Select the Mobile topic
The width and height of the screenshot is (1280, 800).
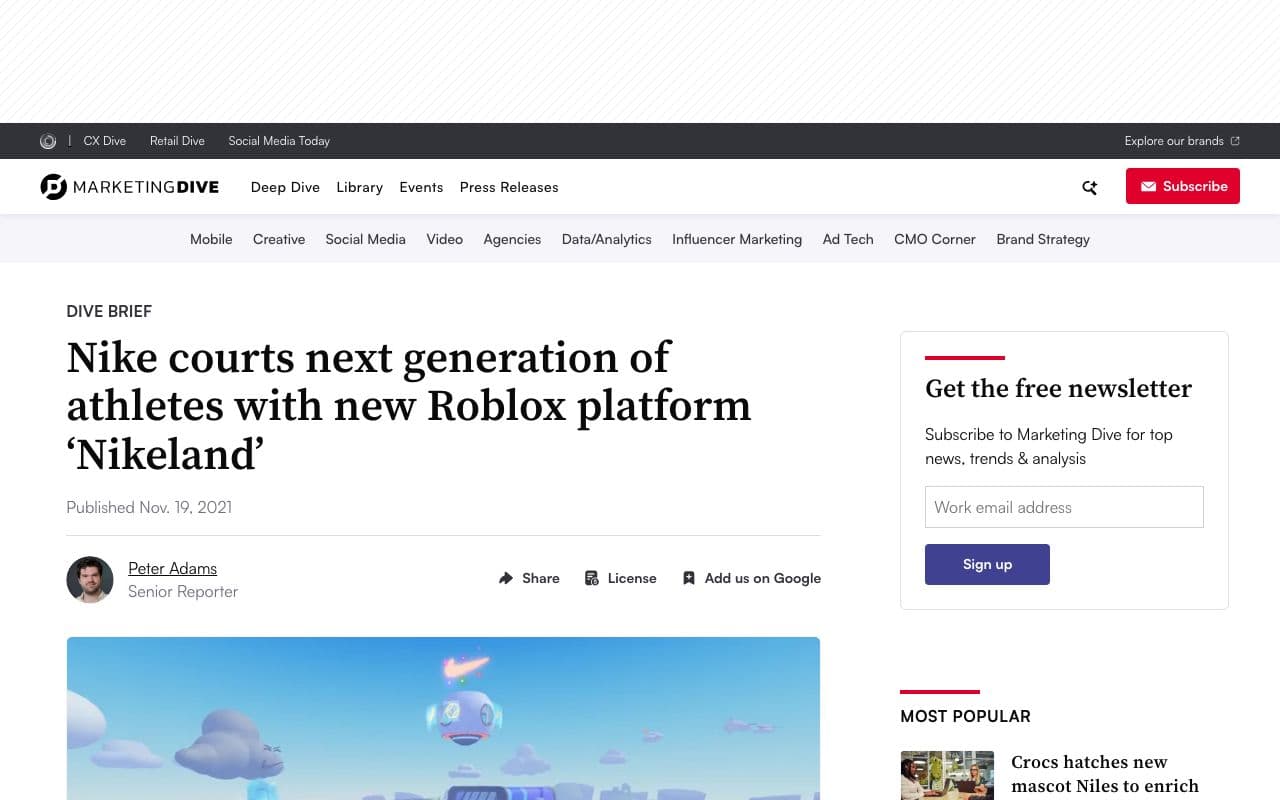pyautogui.click(x=211, y=239)
